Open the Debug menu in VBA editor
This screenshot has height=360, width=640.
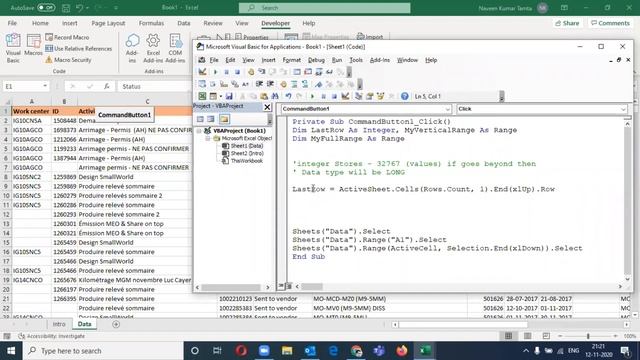[316, 60]
